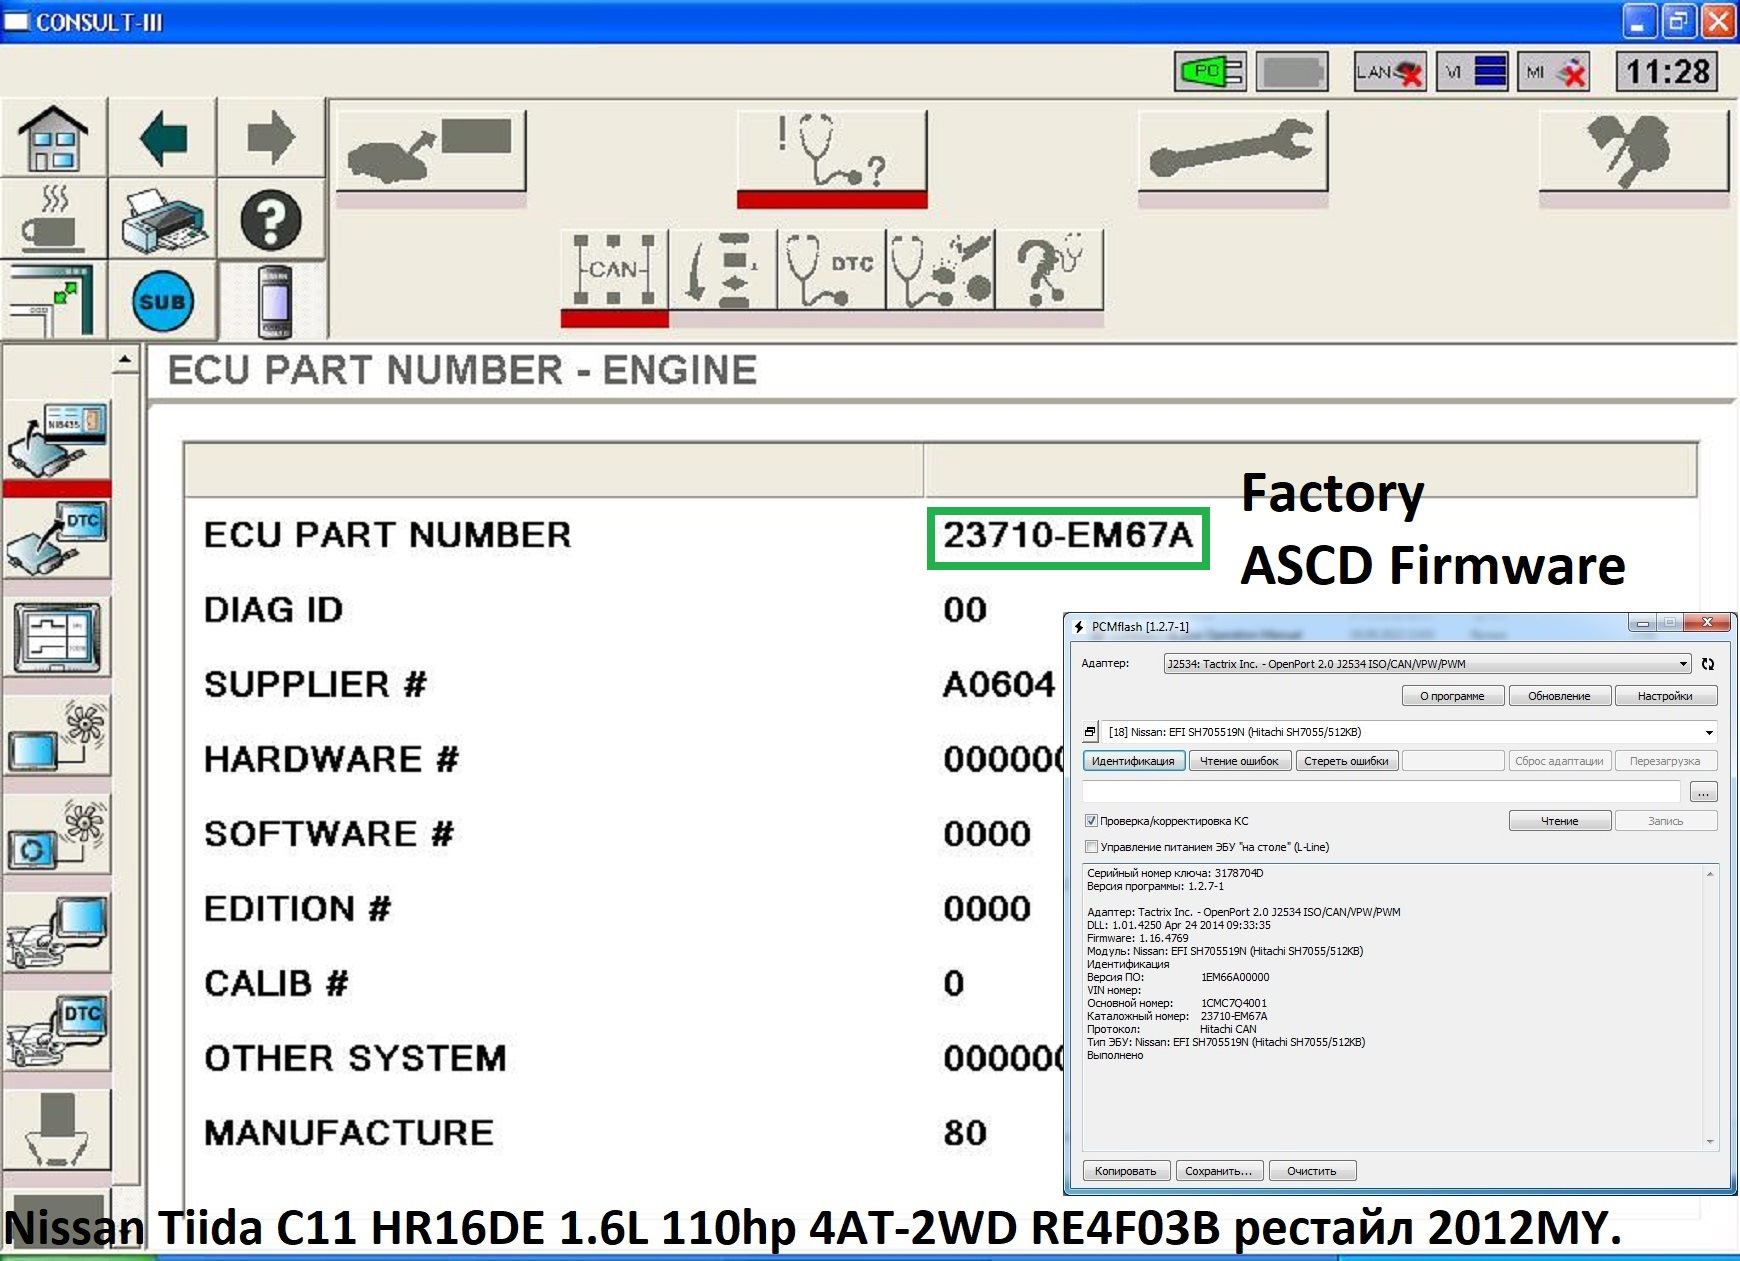The height and width of the screenshot is (1261, 1740).
Task: Click the printer icon
Action: tap(163, 221)
